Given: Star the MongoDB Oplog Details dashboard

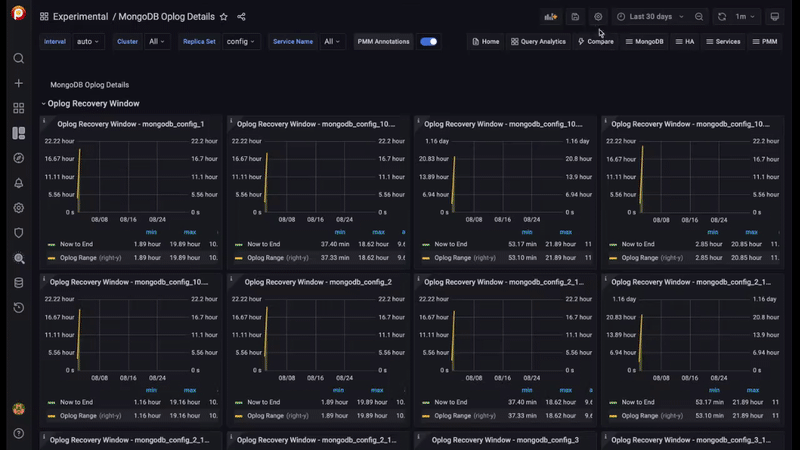Looking at the screenshot, I should pyautogui.click(x=224, y=17).
